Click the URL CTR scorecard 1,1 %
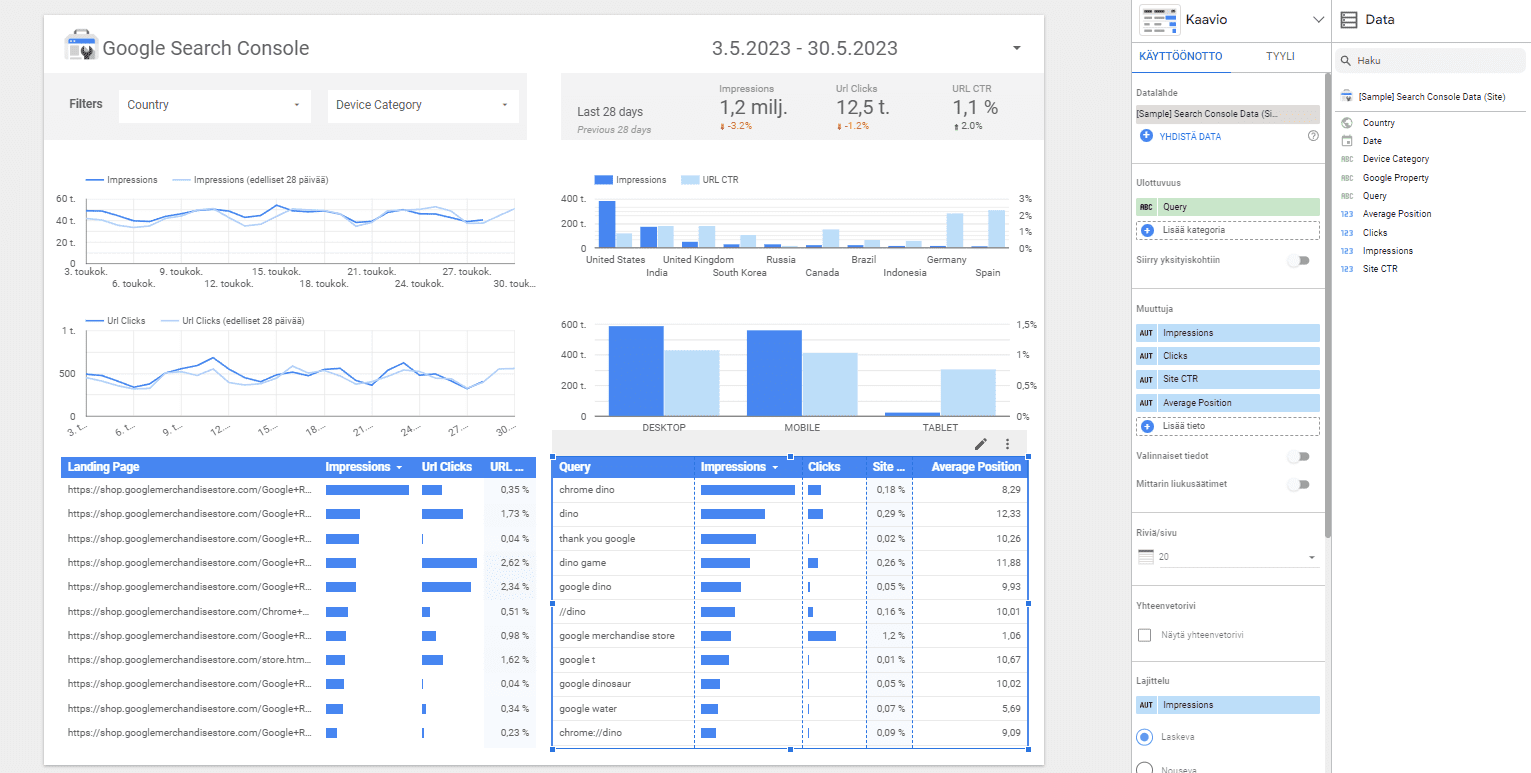 pyautogui.click(x=975, y=107)
